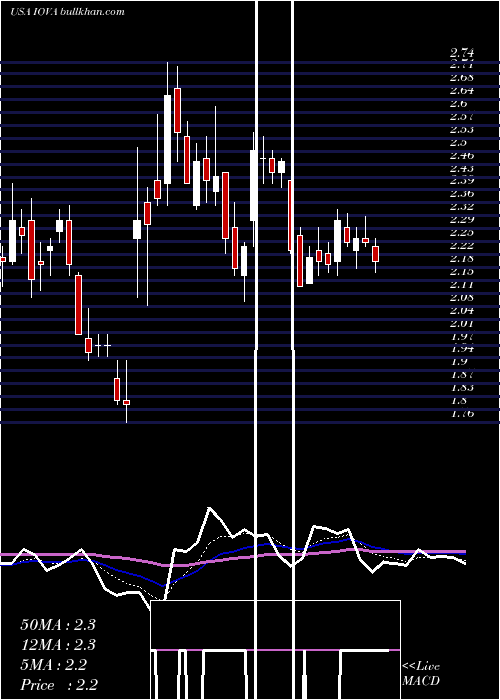Click the 50MA : 2.3 readout
Screen dimensions: 500x700
tap(58, 625)
